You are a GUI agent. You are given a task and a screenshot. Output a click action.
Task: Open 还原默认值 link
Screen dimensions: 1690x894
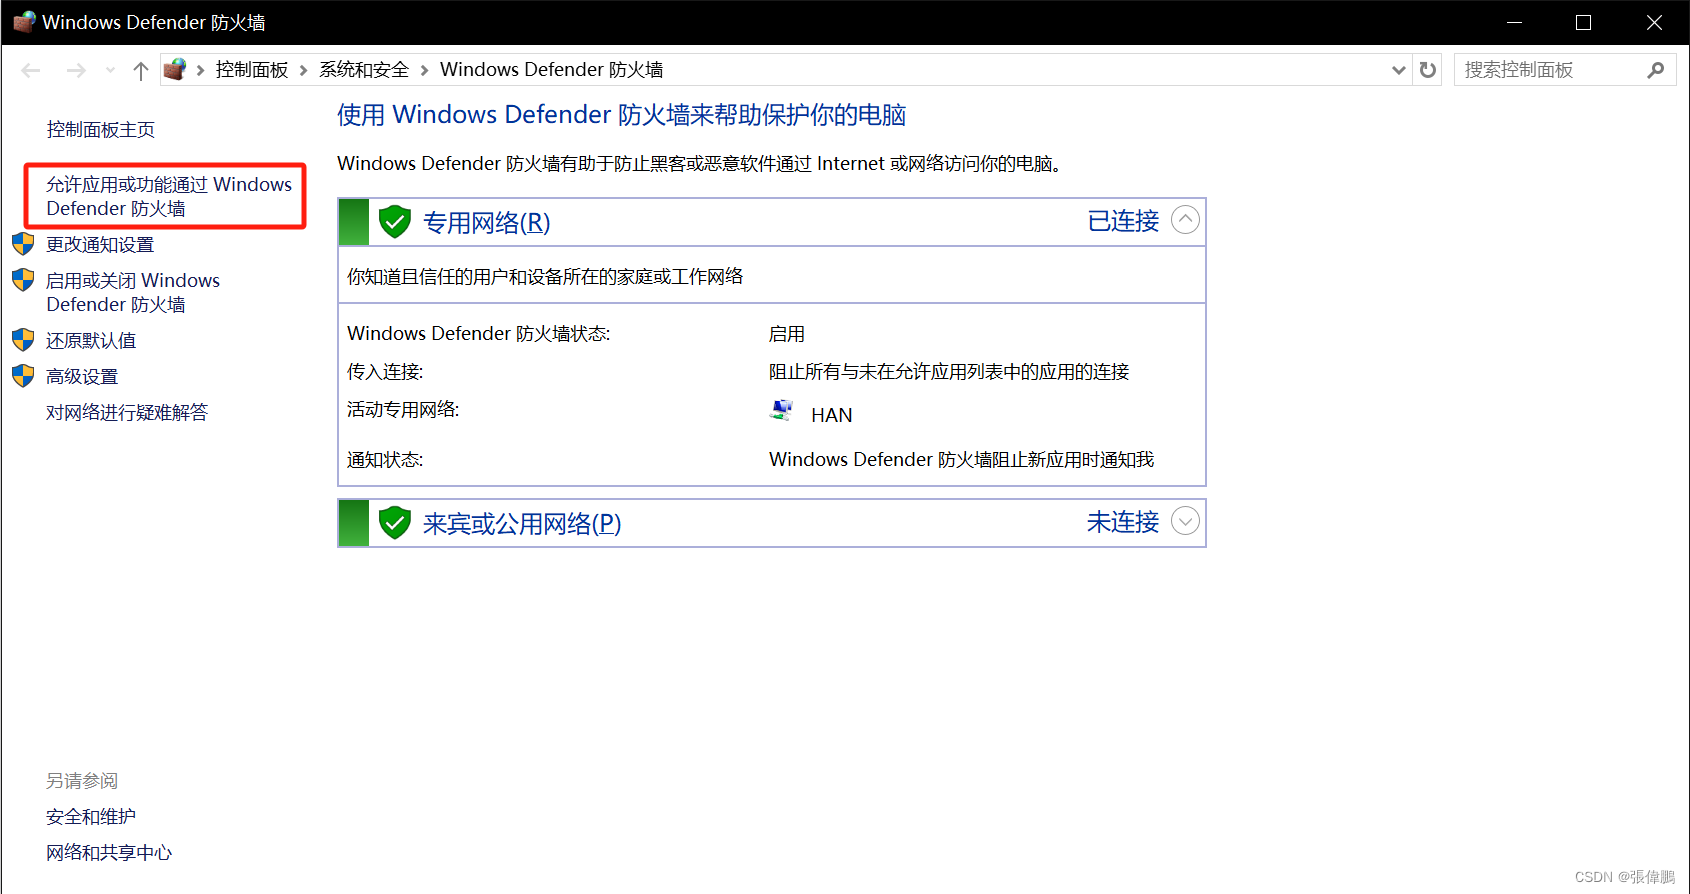pos(91,341)
